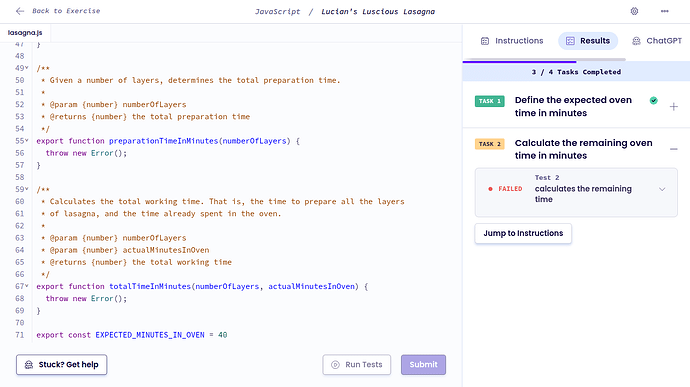Click the totalTimeInMinutes function name

(x=150, y=286)
